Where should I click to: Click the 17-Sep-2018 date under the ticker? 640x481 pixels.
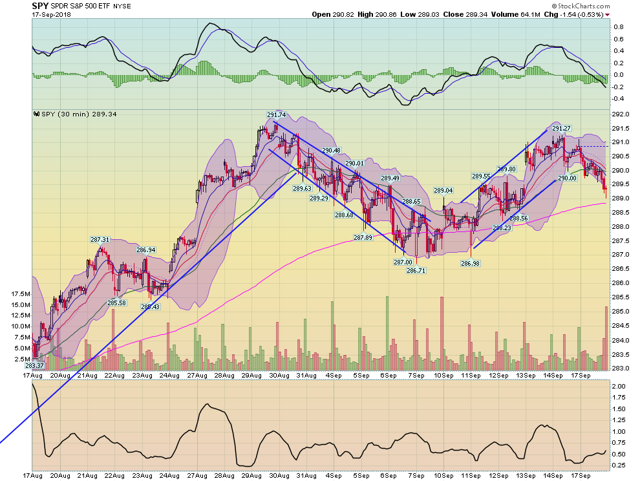pyautogui.click(x=51, y=14)
